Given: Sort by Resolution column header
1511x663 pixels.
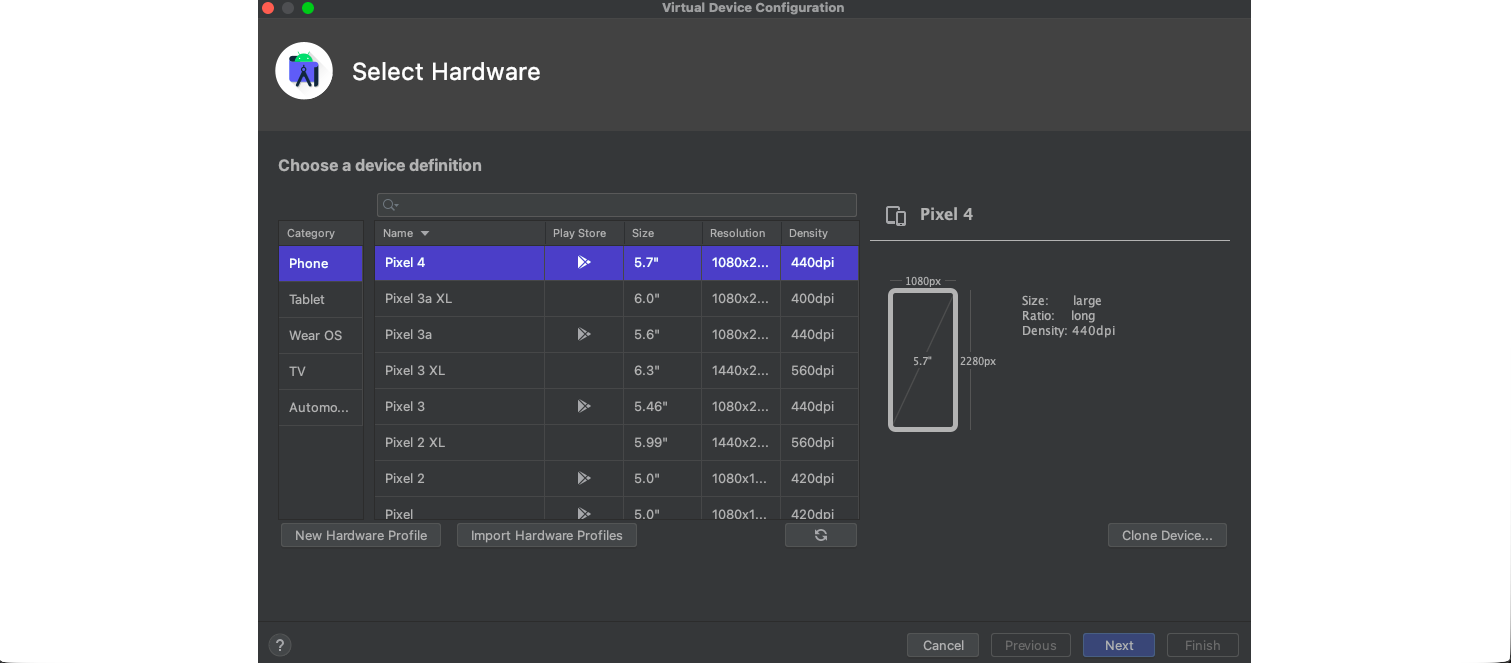Looking at the screenshot, I should click(741, 233).
